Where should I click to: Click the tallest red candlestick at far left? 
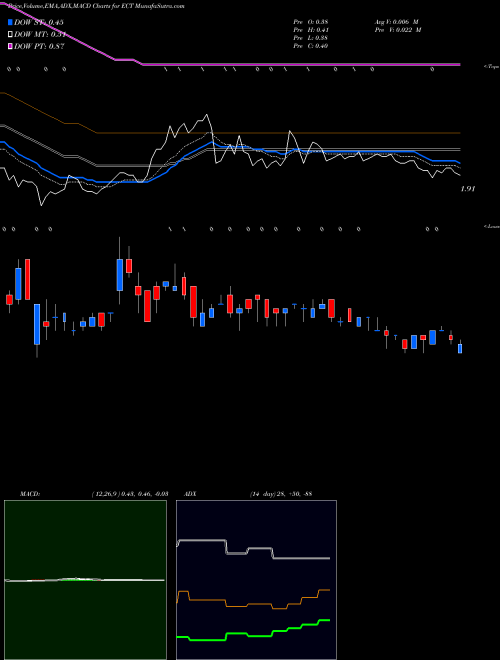(x=27, y=279)
